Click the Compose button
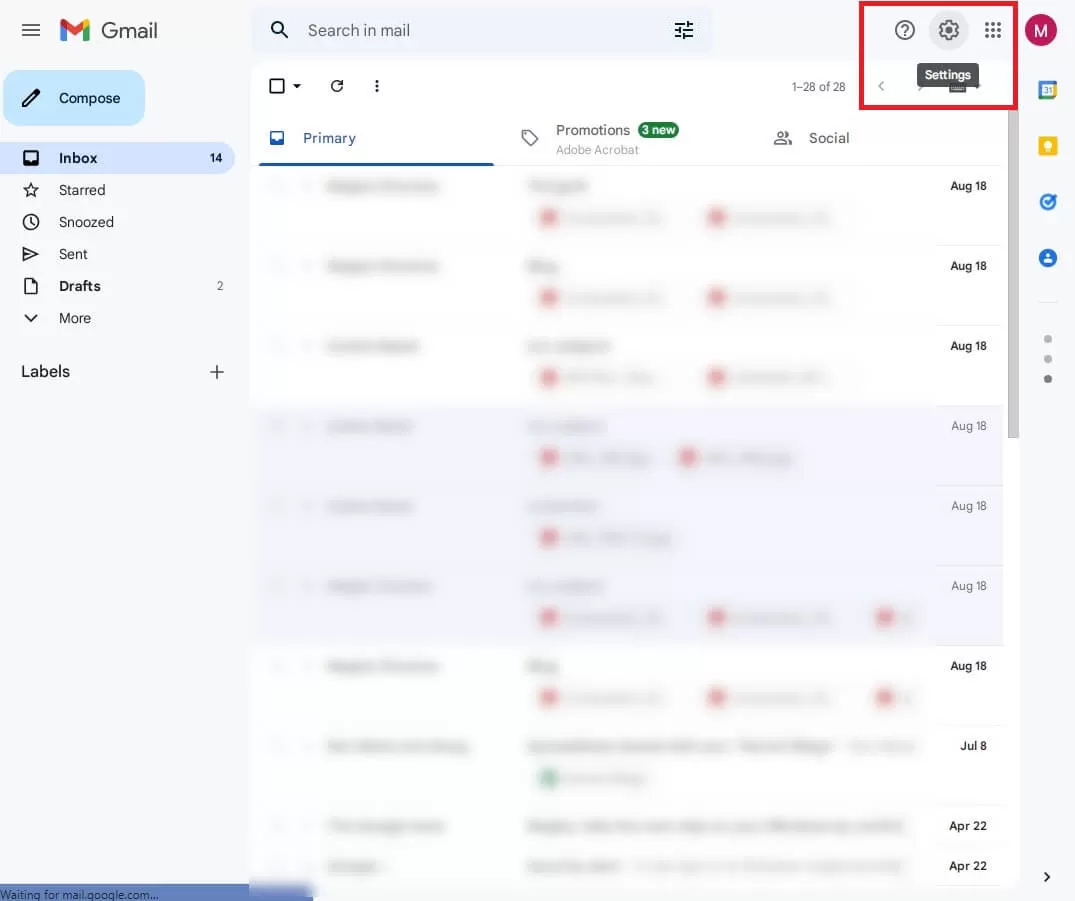 [74, 97]
